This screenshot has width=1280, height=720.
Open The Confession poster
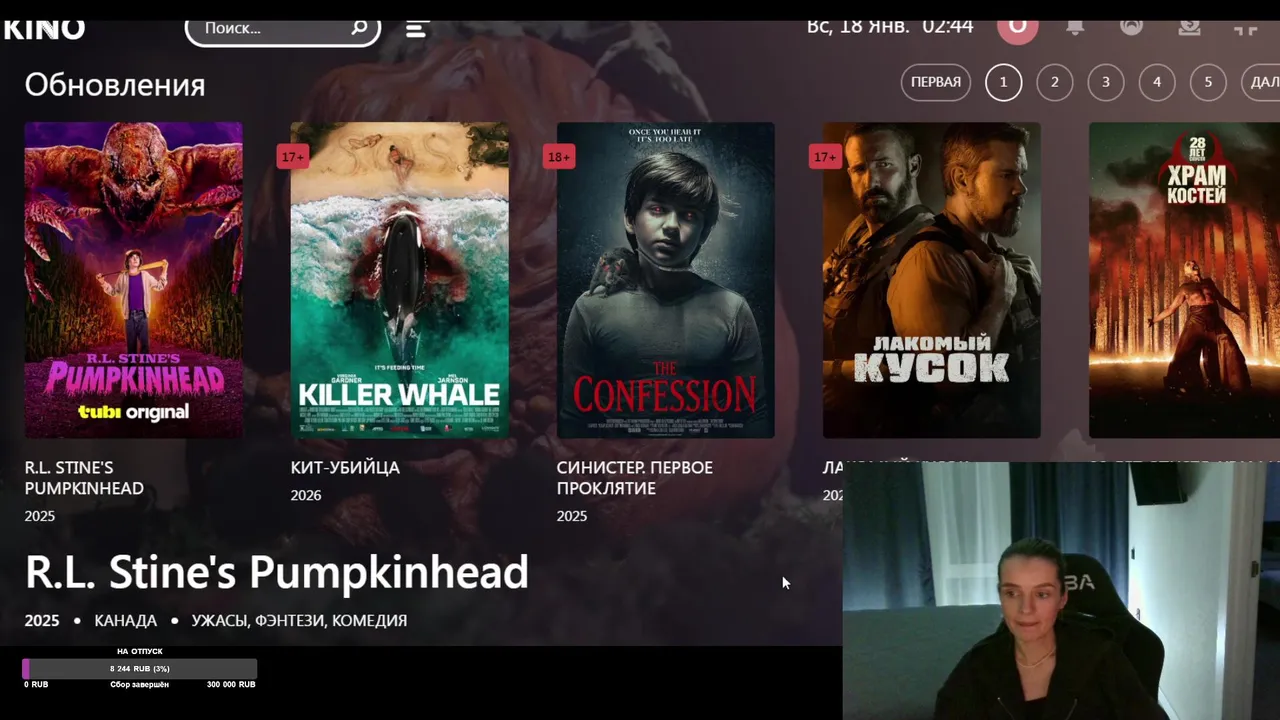[x=665, y=280]
